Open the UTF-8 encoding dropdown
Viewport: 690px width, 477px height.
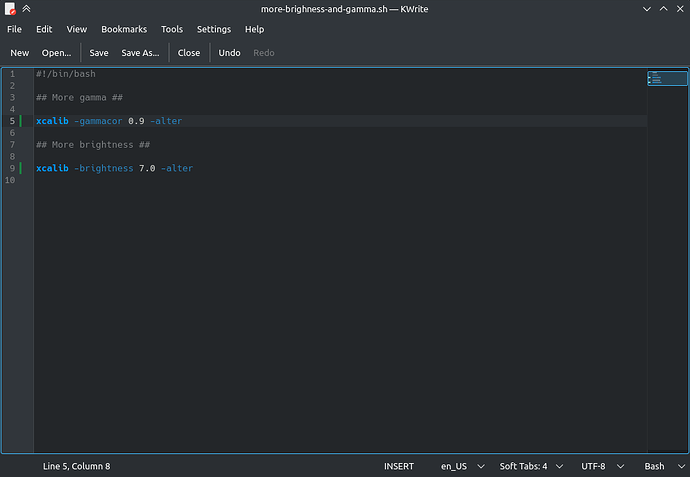click(602, 466)
